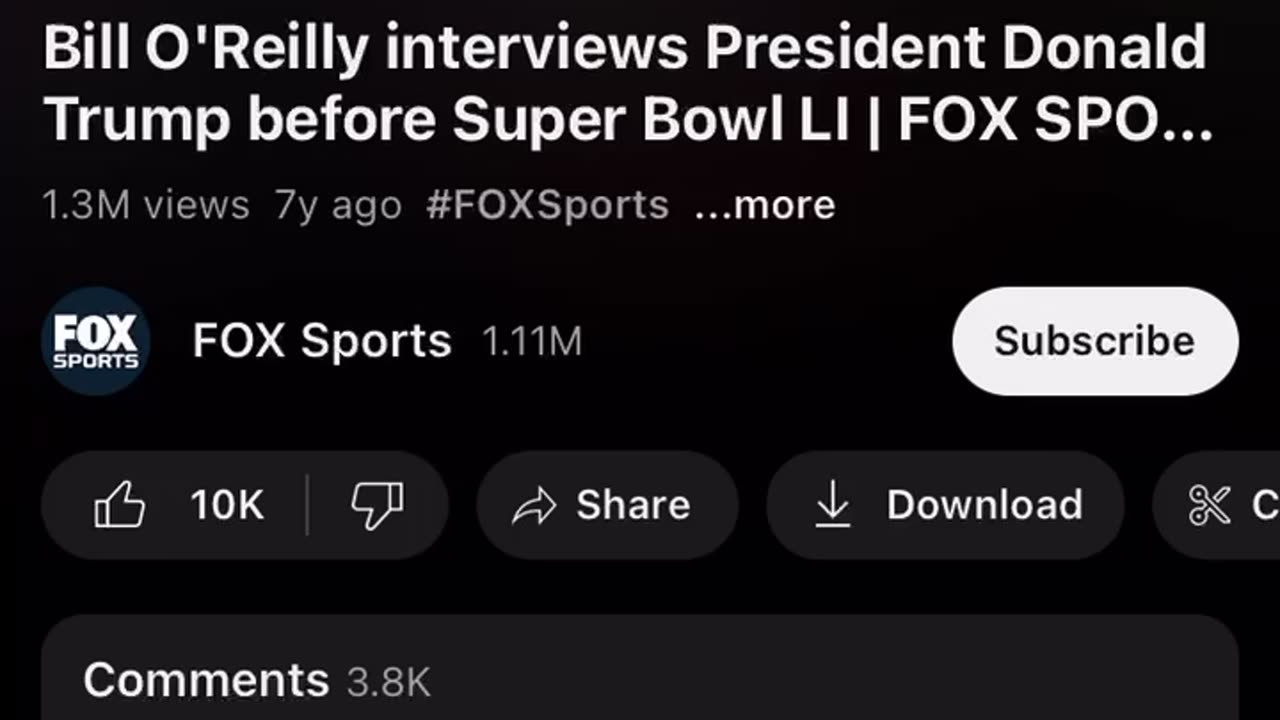The width and height of the screenshot is (1280, 720).
Task: Go to the FOX Sports channel name
Action: [x=322, y=341]
